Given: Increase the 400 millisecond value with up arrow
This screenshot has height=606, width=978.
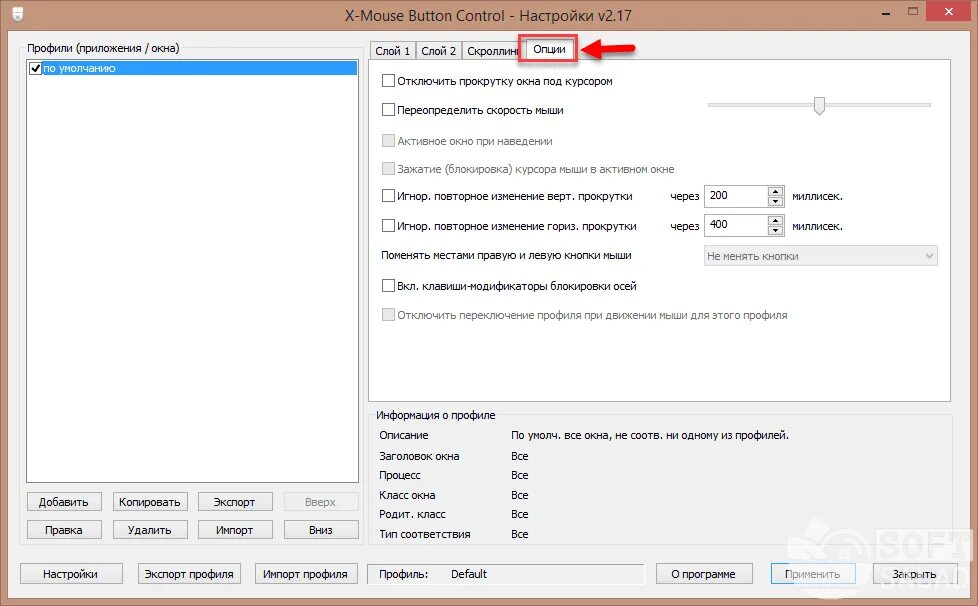Looking at the screenshot, I should tap(775, 220).
